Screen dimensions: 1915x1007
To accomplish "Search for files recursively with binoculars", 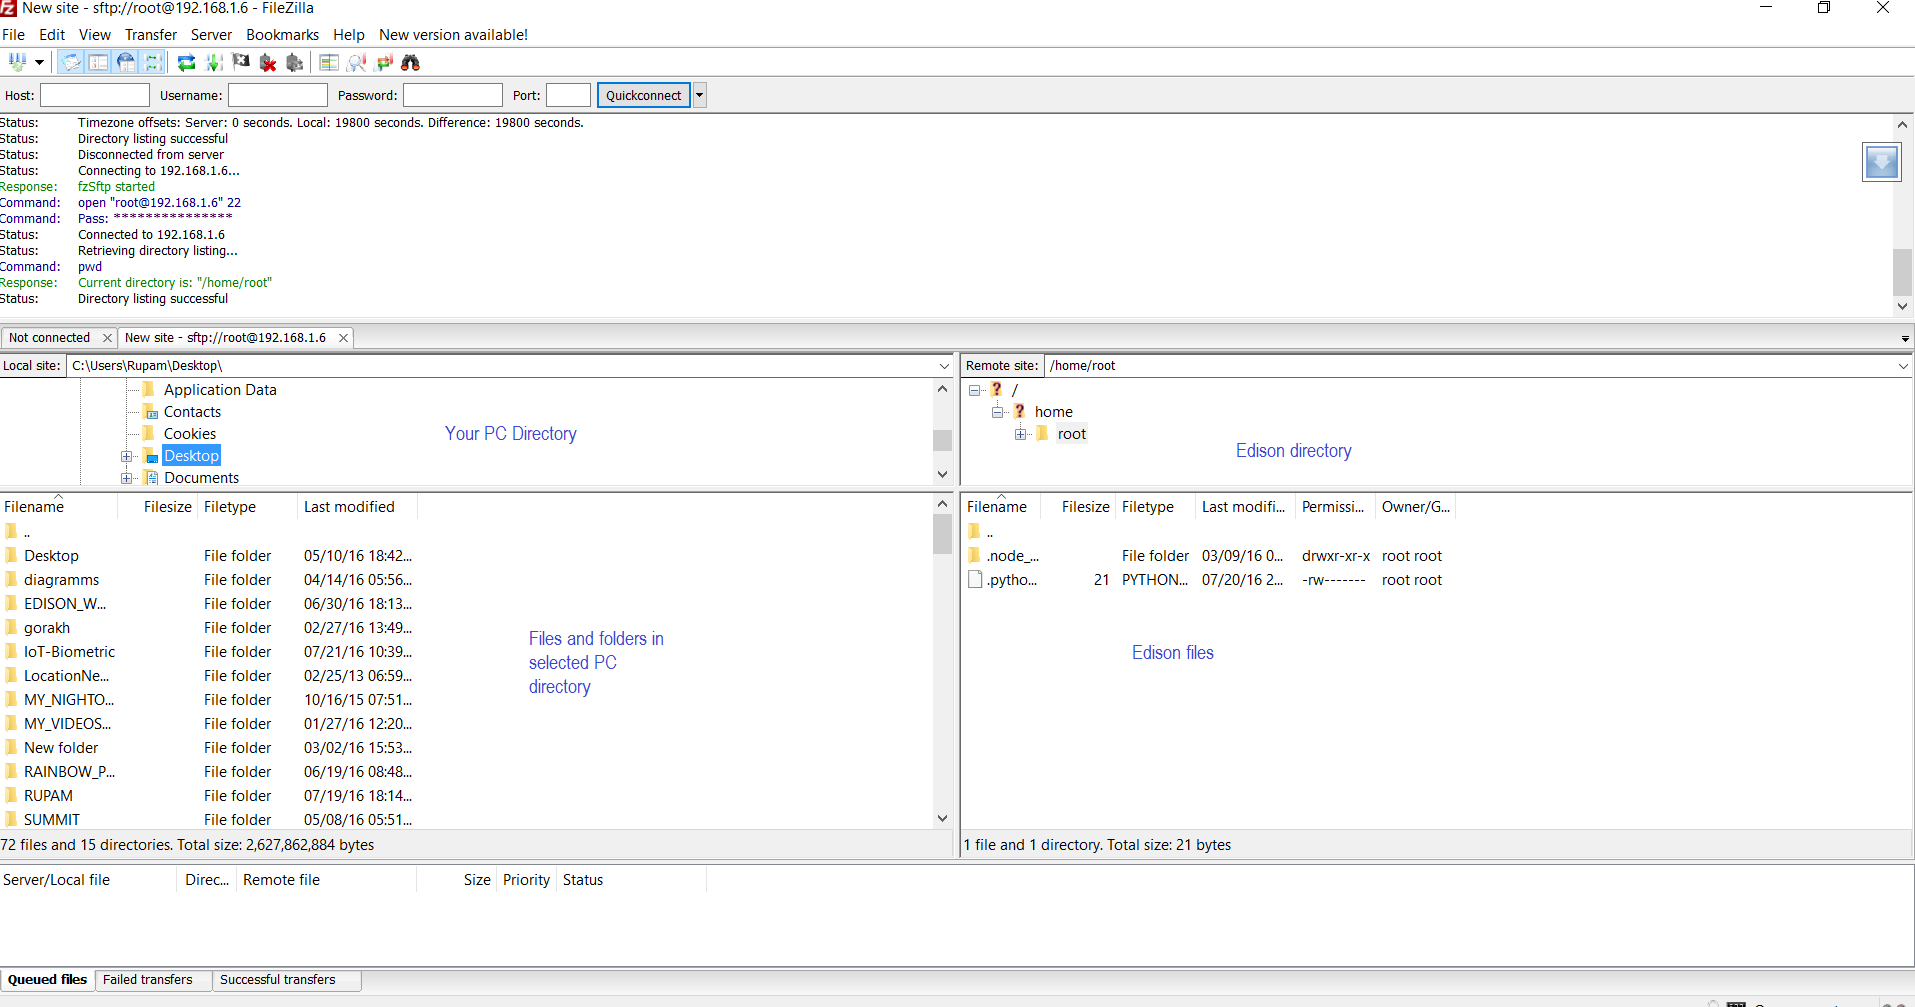I will click(410, 62).
